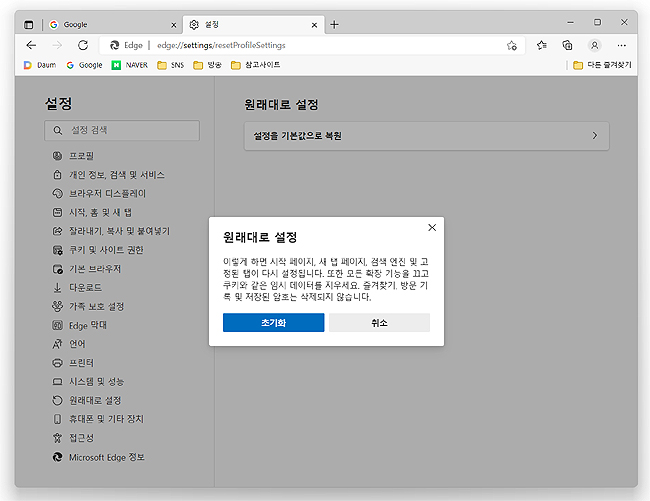Viewport: 650px width, 501px height.
Task: Switch to the Google tab
Action: coord(112,25)
